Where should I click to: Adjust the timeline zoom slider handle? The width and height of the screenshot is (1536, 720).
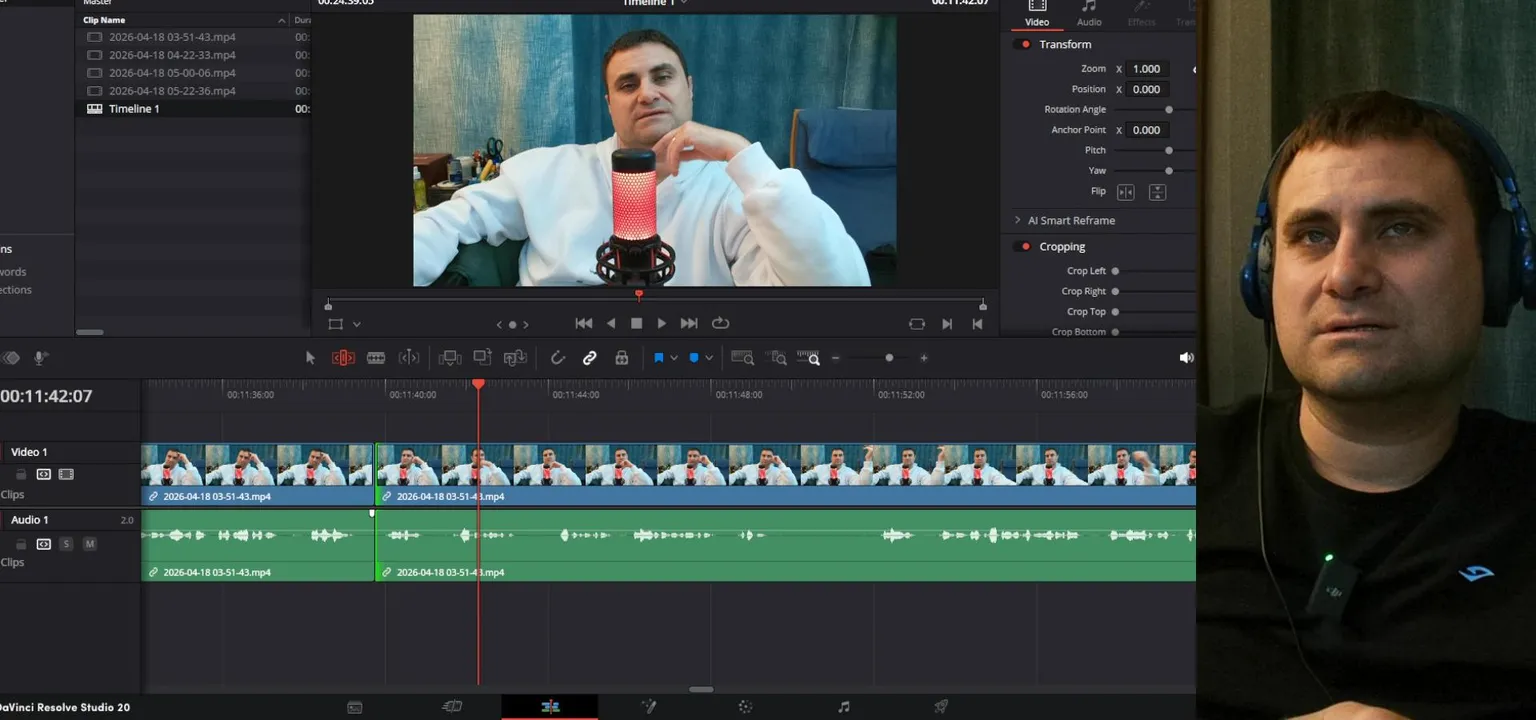[889, 358]
